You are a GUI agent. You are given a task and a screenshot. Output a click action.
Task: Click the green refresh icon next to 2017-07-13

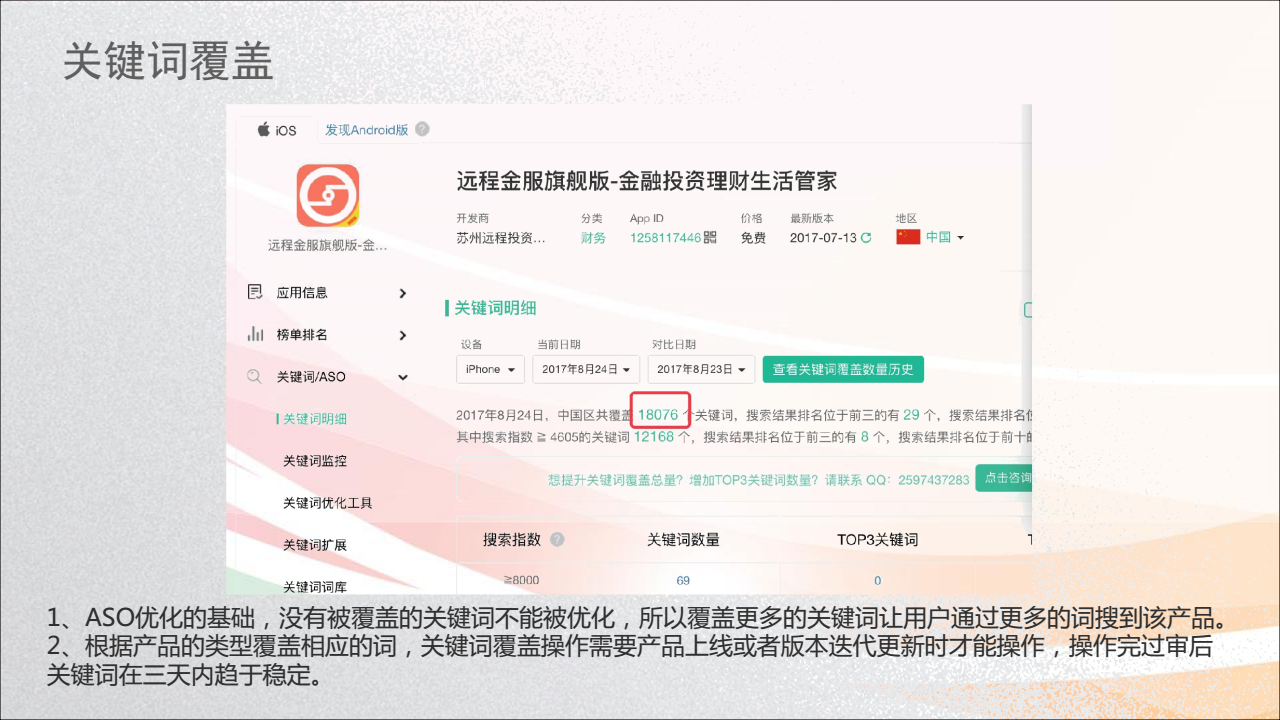(866, 238)
